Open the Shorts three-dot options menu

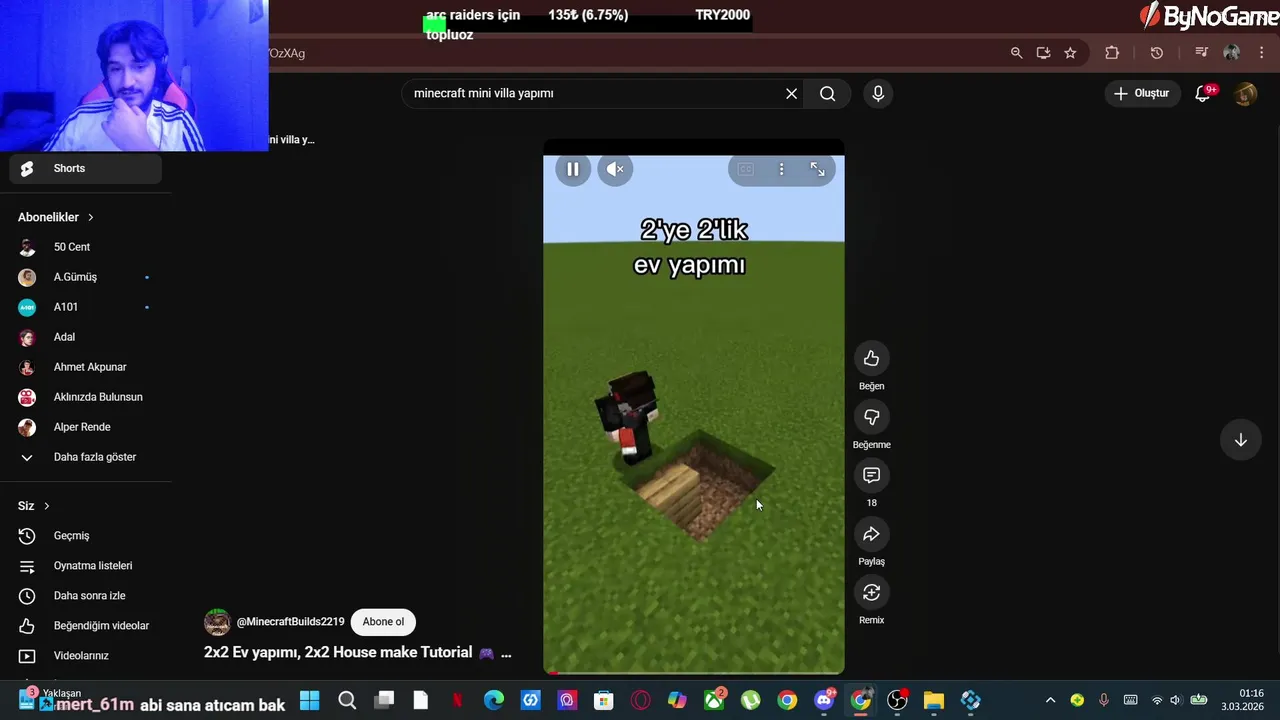coord(781,169)
